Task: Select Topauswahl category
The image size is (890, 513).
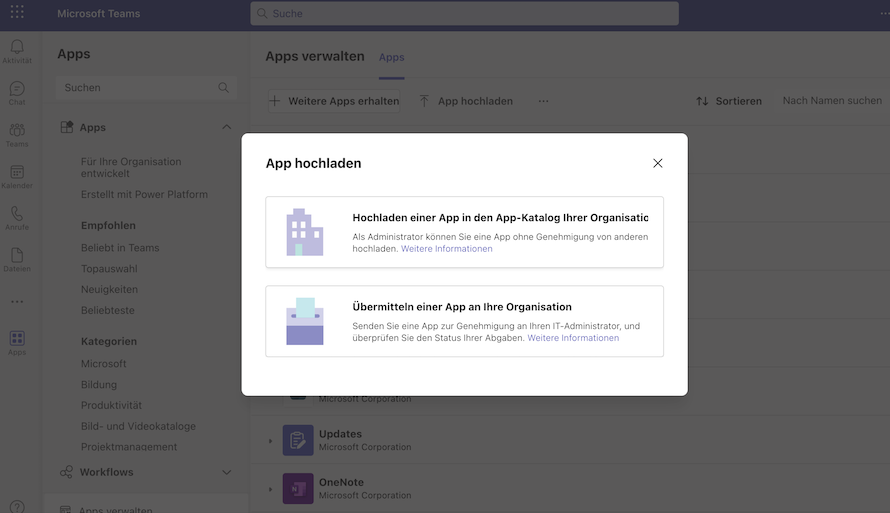Action: click(109, 268)
